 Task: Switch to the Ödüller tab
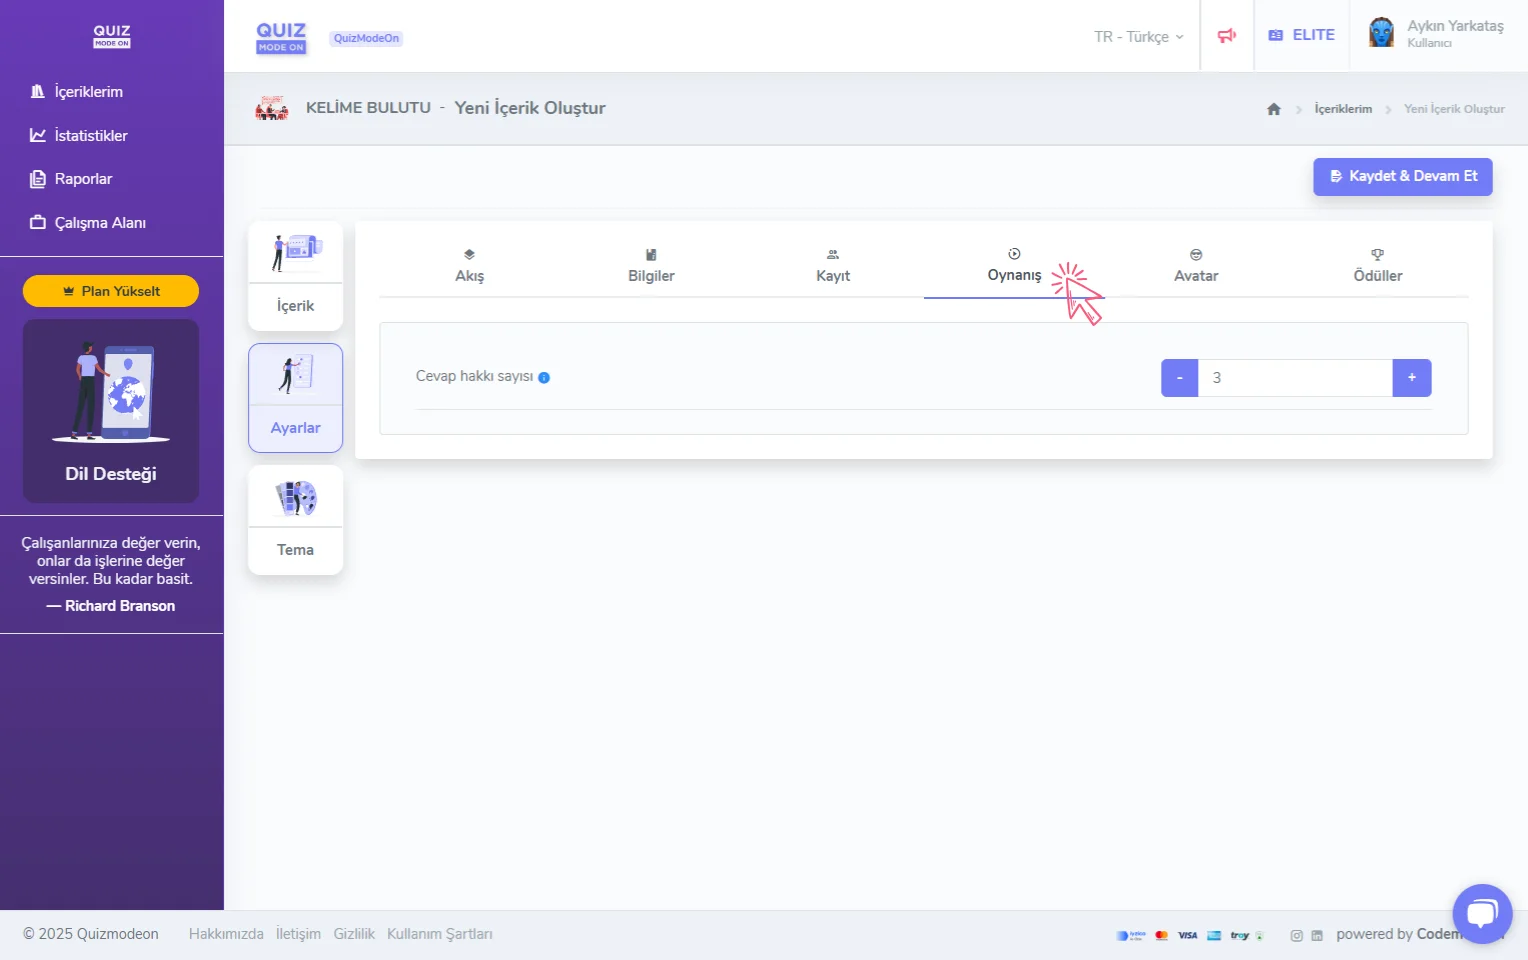(1377, 266)
